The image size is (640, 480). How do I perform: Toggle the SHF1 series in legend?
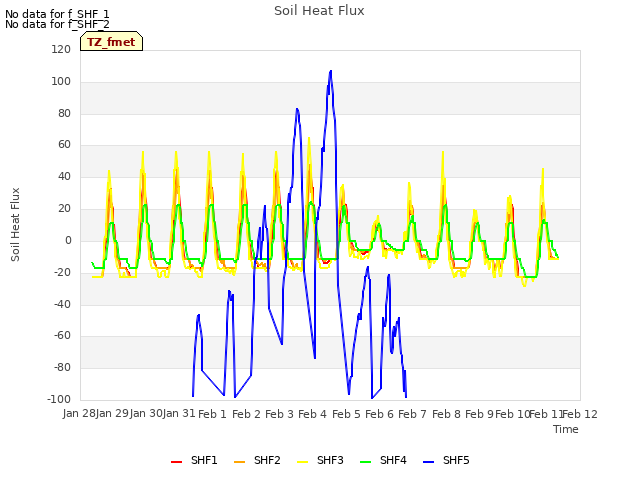[194, 460]
